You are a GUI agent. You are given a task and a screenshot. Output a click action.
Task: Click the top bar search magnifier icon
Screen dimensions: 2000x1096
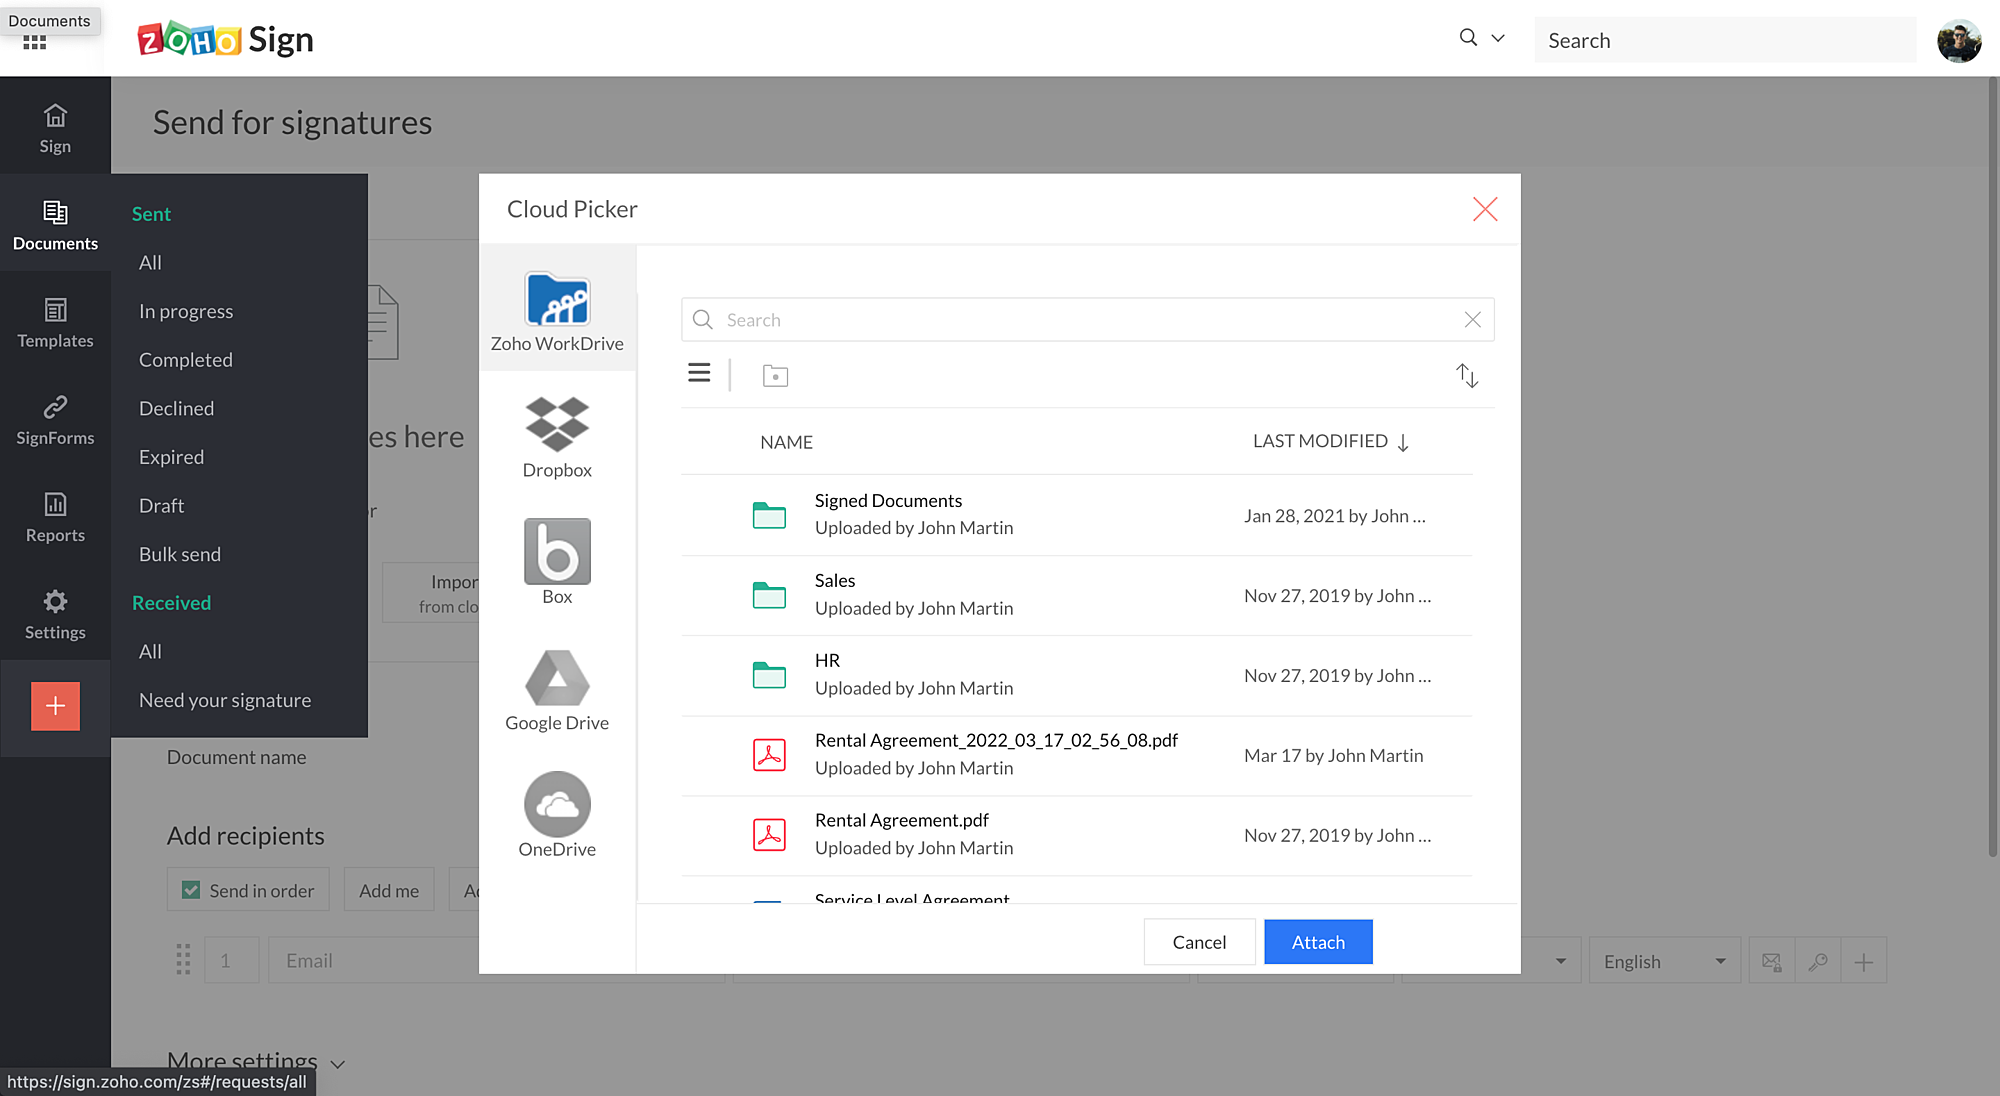point(1468,38)
